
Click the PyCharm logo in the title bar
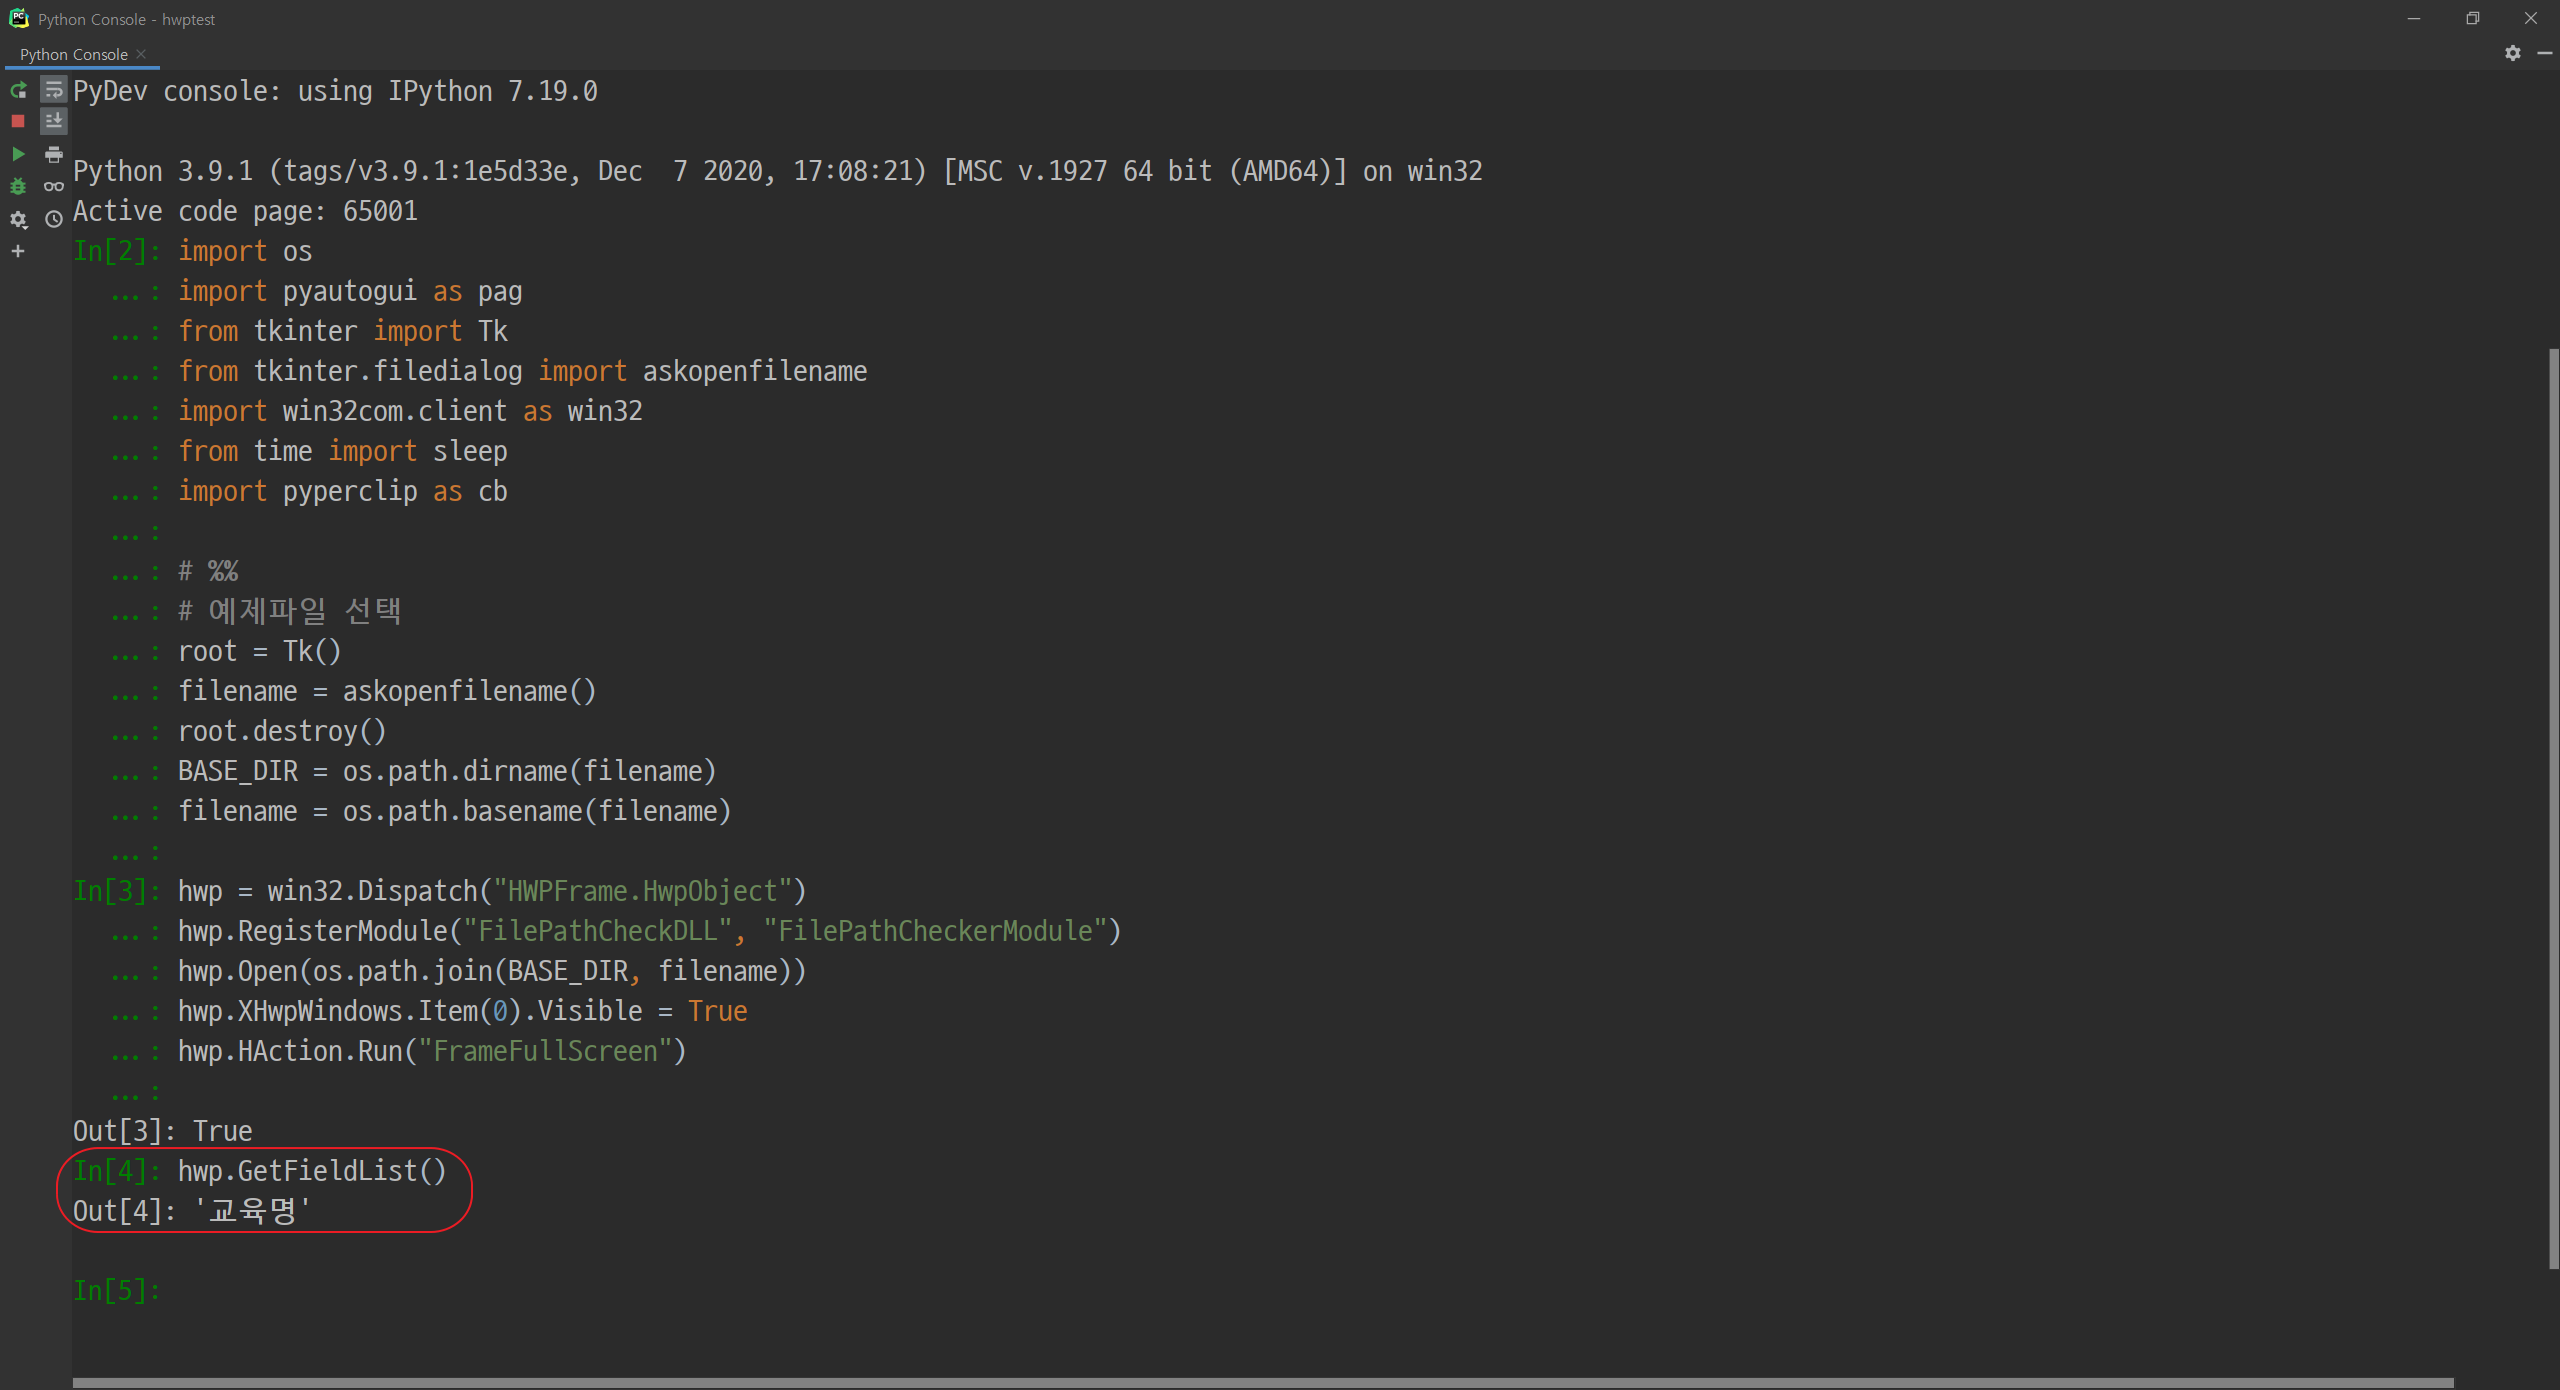[x=18, y=18]
